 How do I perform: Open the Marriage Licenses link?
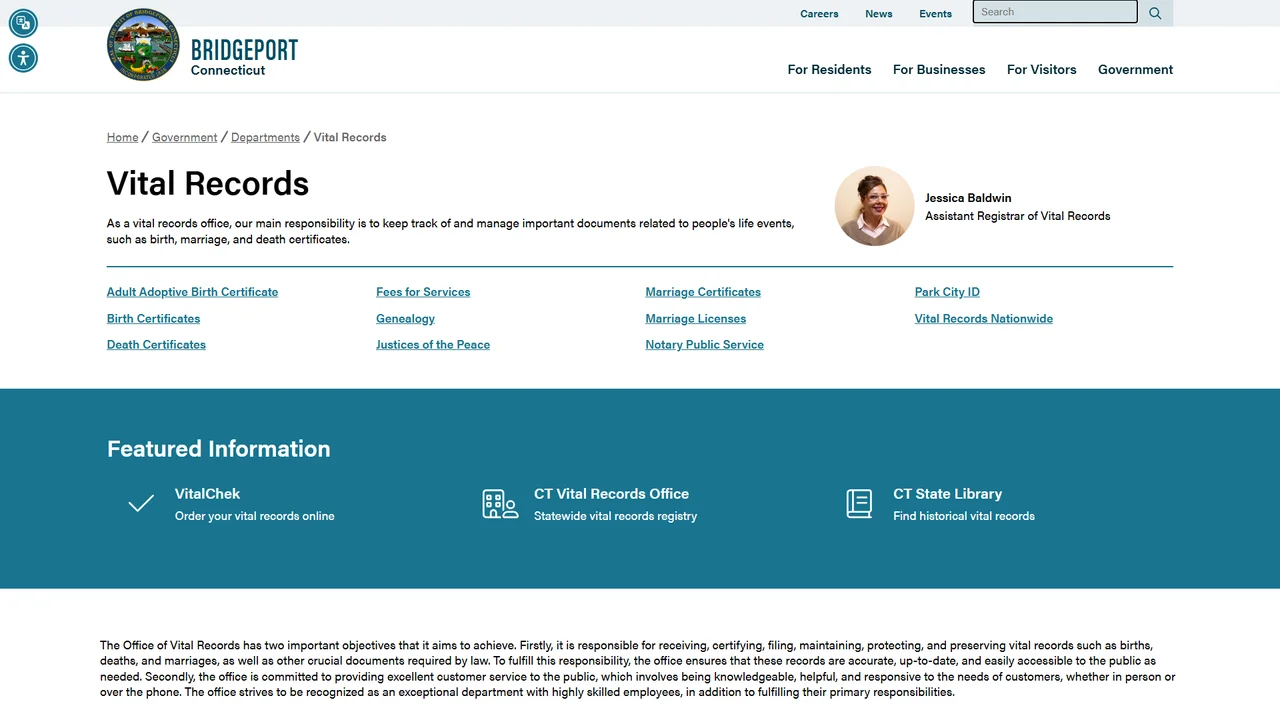[x=696, y=319]
